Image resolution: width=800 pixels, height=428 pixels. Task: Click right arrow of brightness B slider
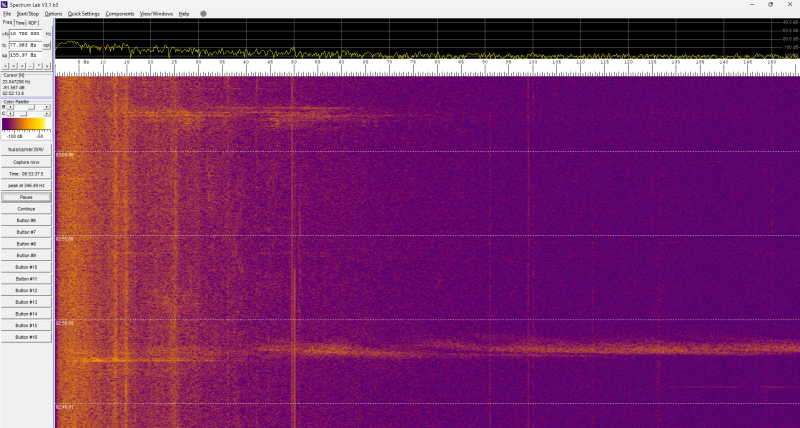tap(46, 107)
